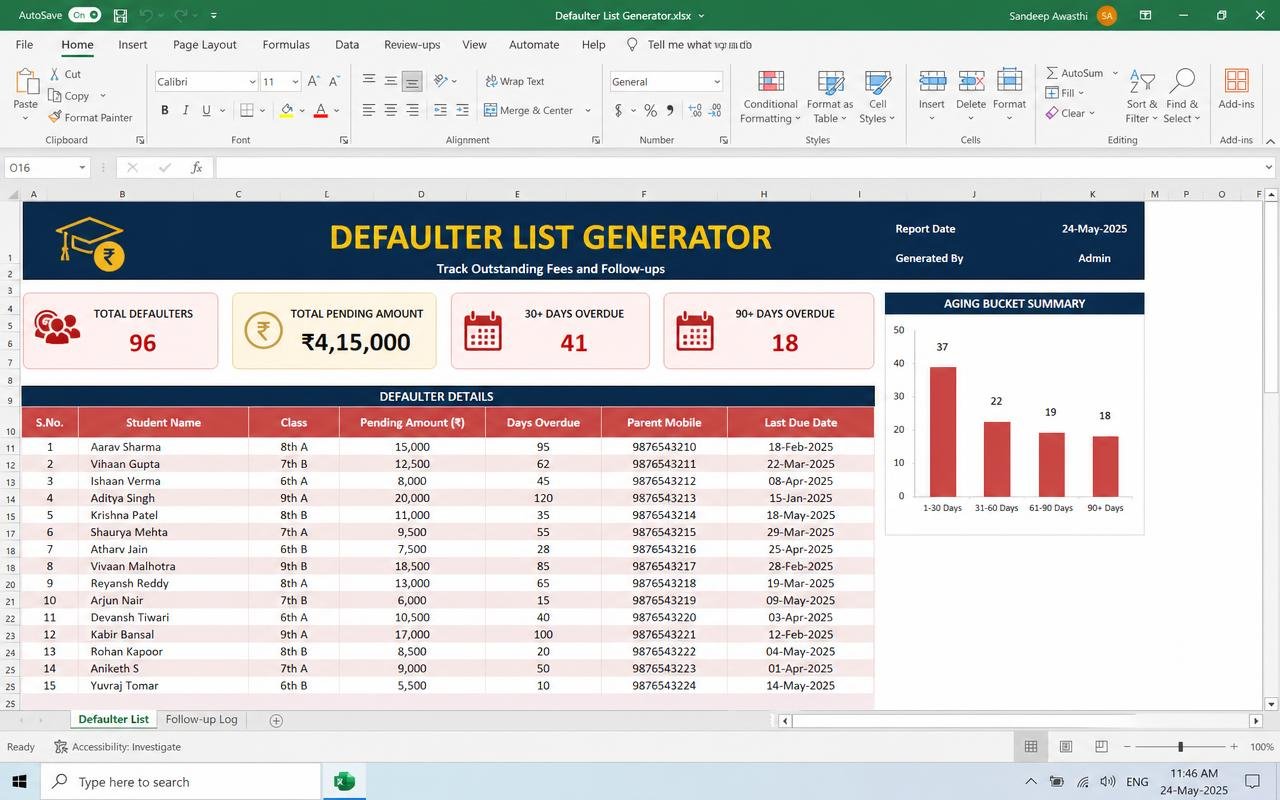The width and height of the screenshot is (1280, 800).
Task: Toggle Italic formatting
Action: coord(185,110)
